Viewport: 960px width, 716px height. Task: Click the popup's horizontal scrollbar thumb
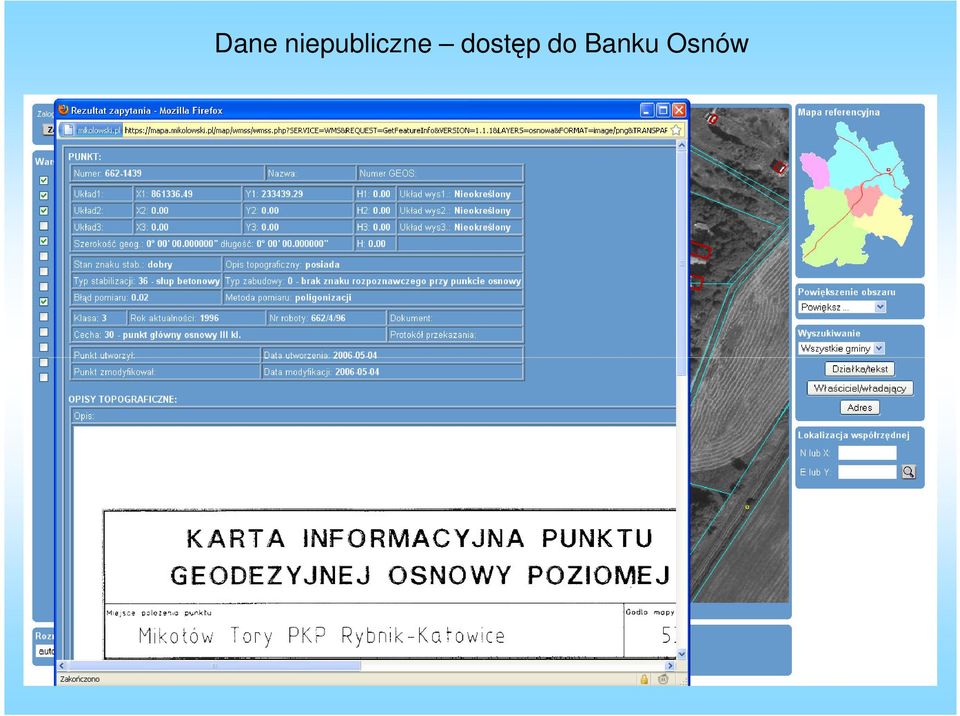[x=215, y=665]
